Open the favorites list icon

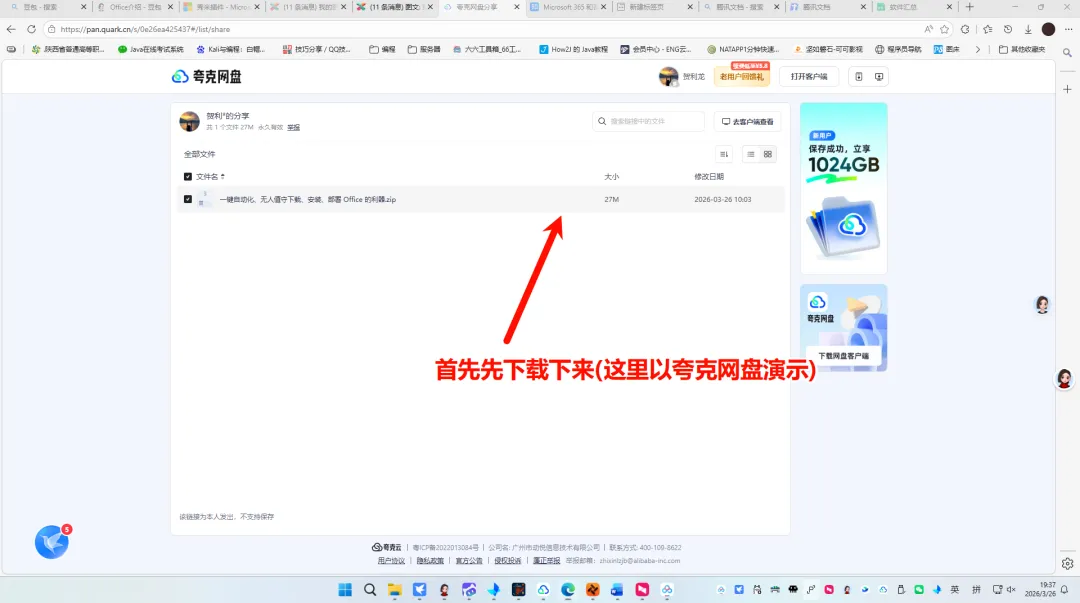point(988,29)
